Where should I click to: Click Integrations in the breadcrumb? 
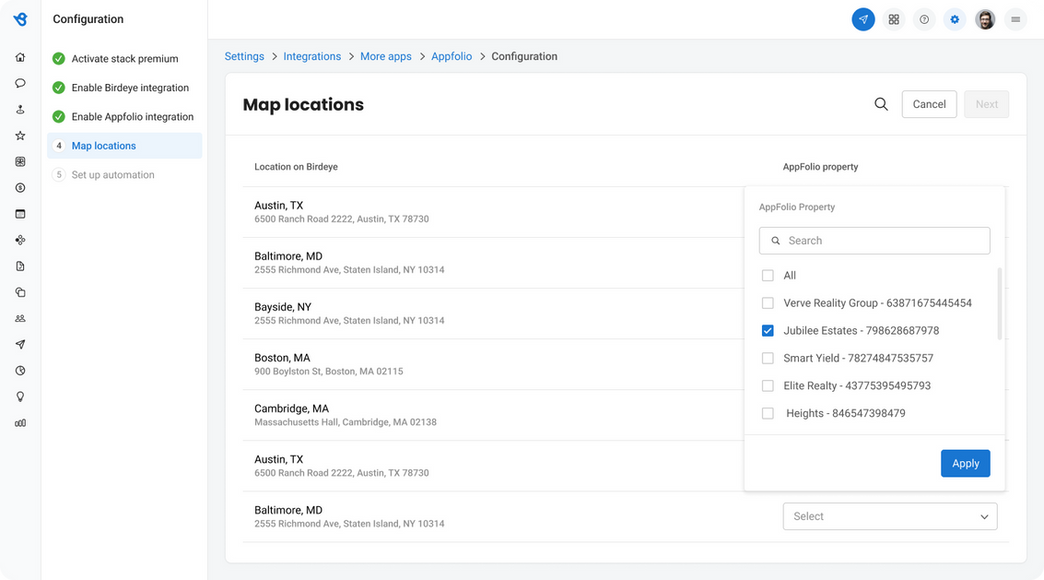(x=312, y=57)
